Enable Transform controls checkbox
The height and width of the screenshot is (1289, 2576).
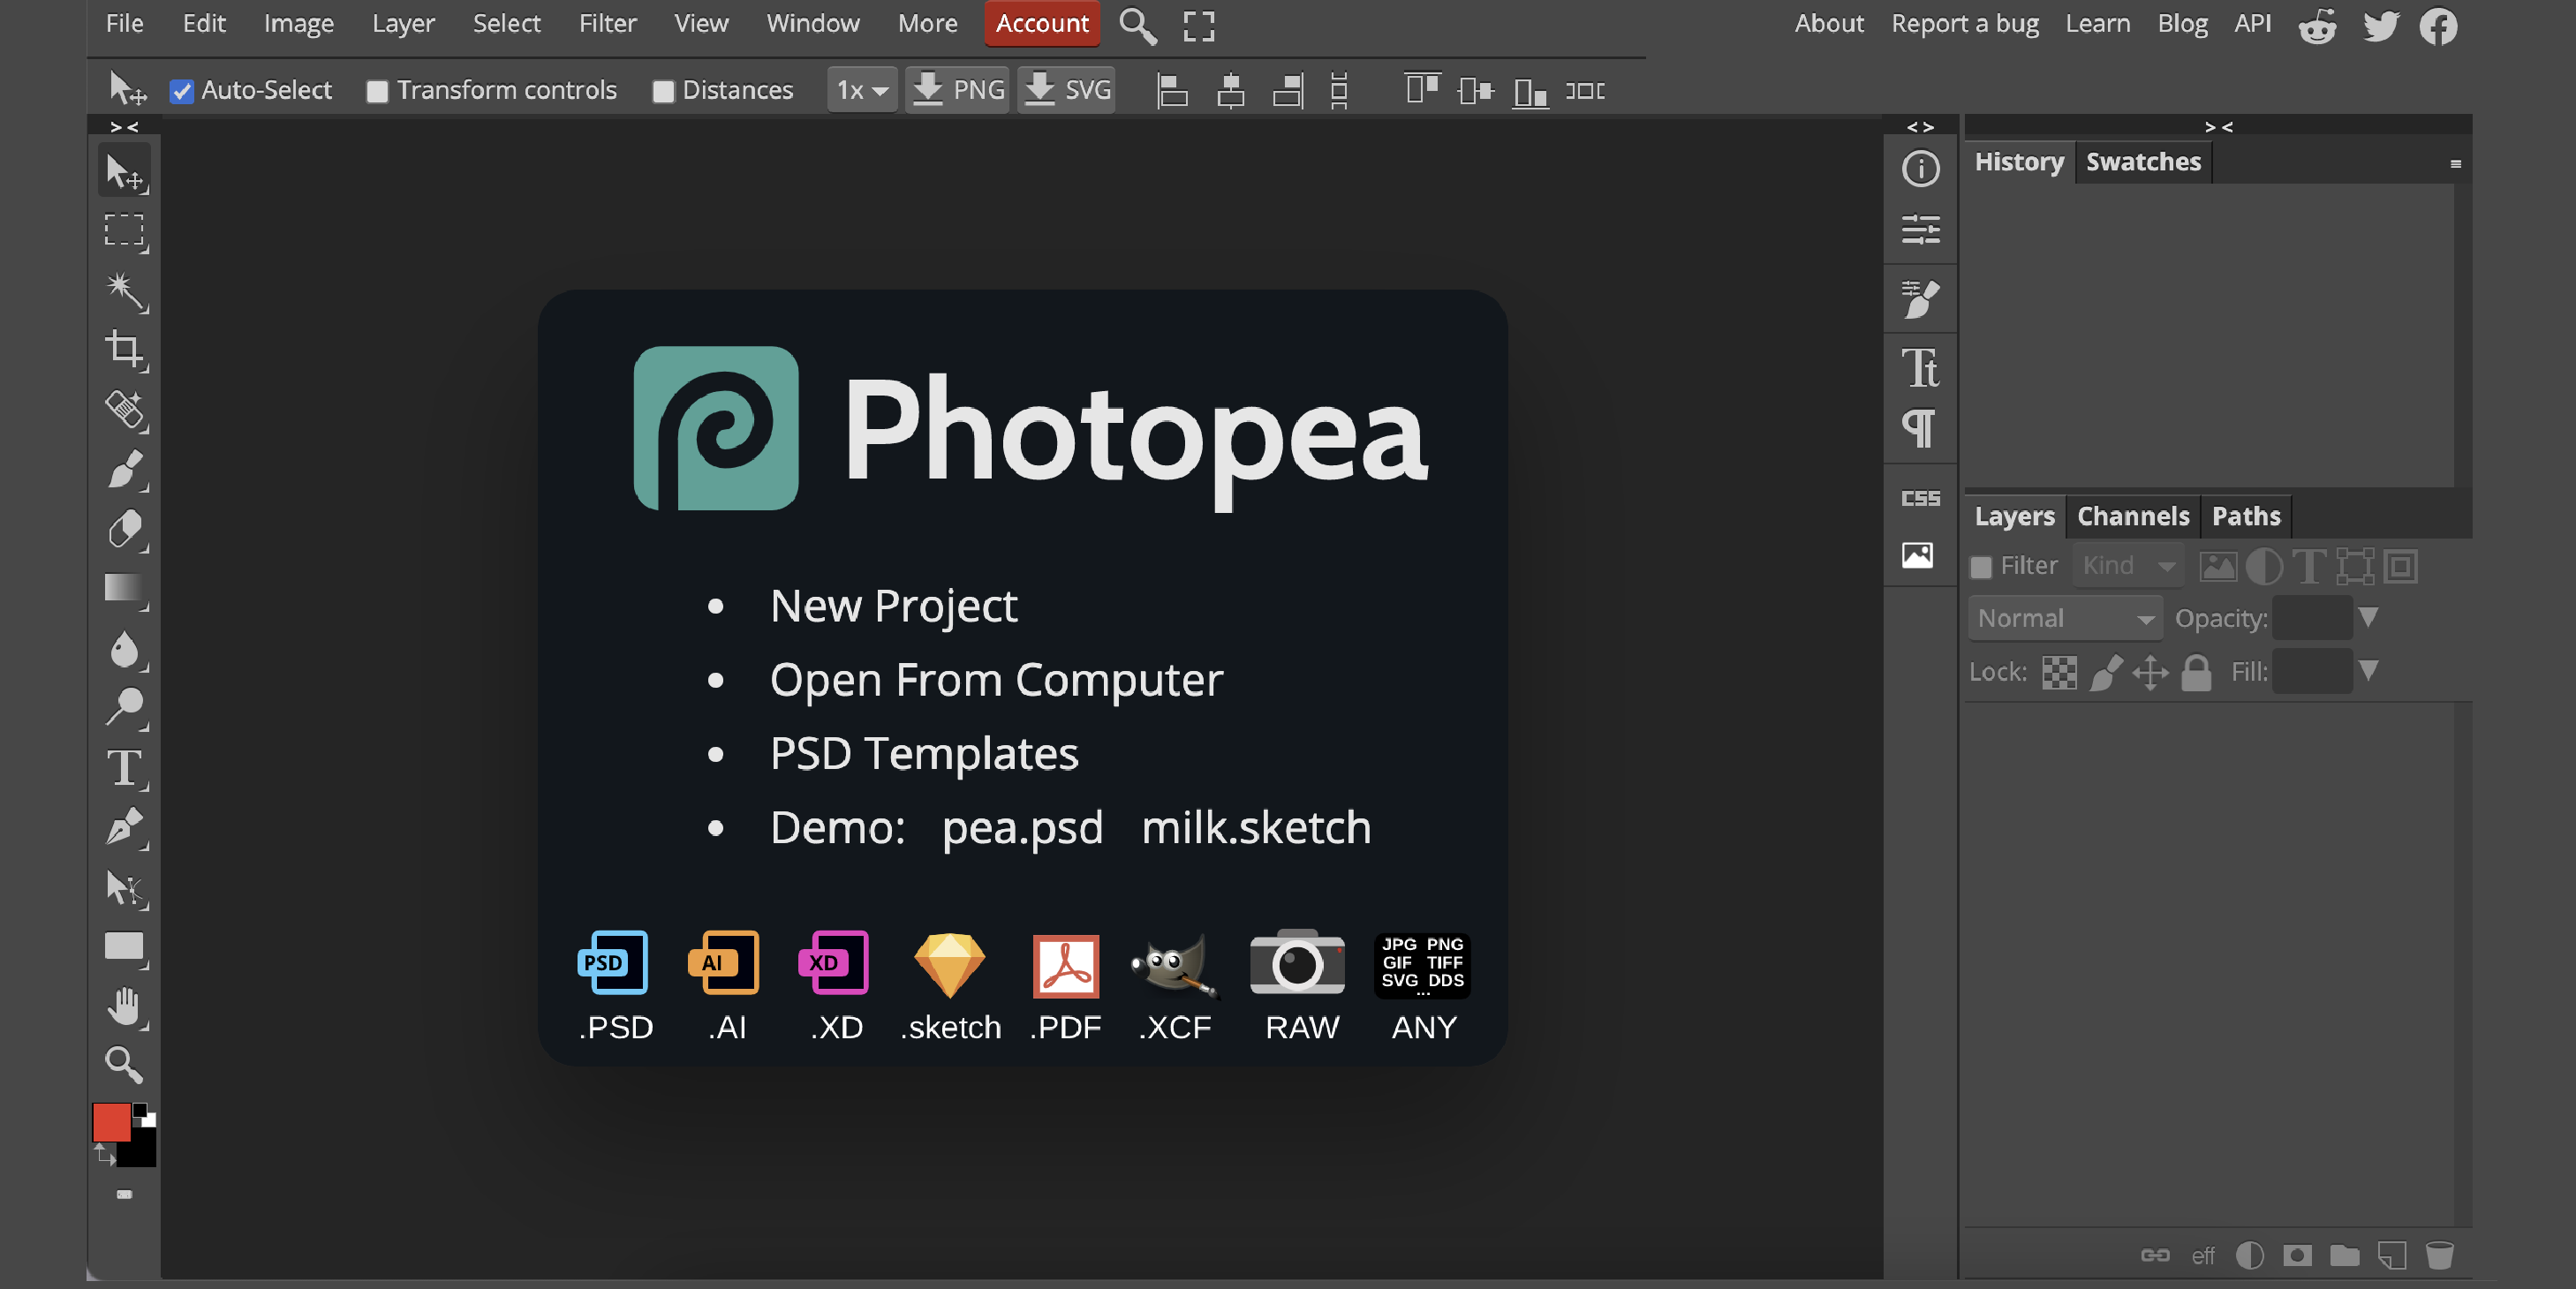coord(377,91)
